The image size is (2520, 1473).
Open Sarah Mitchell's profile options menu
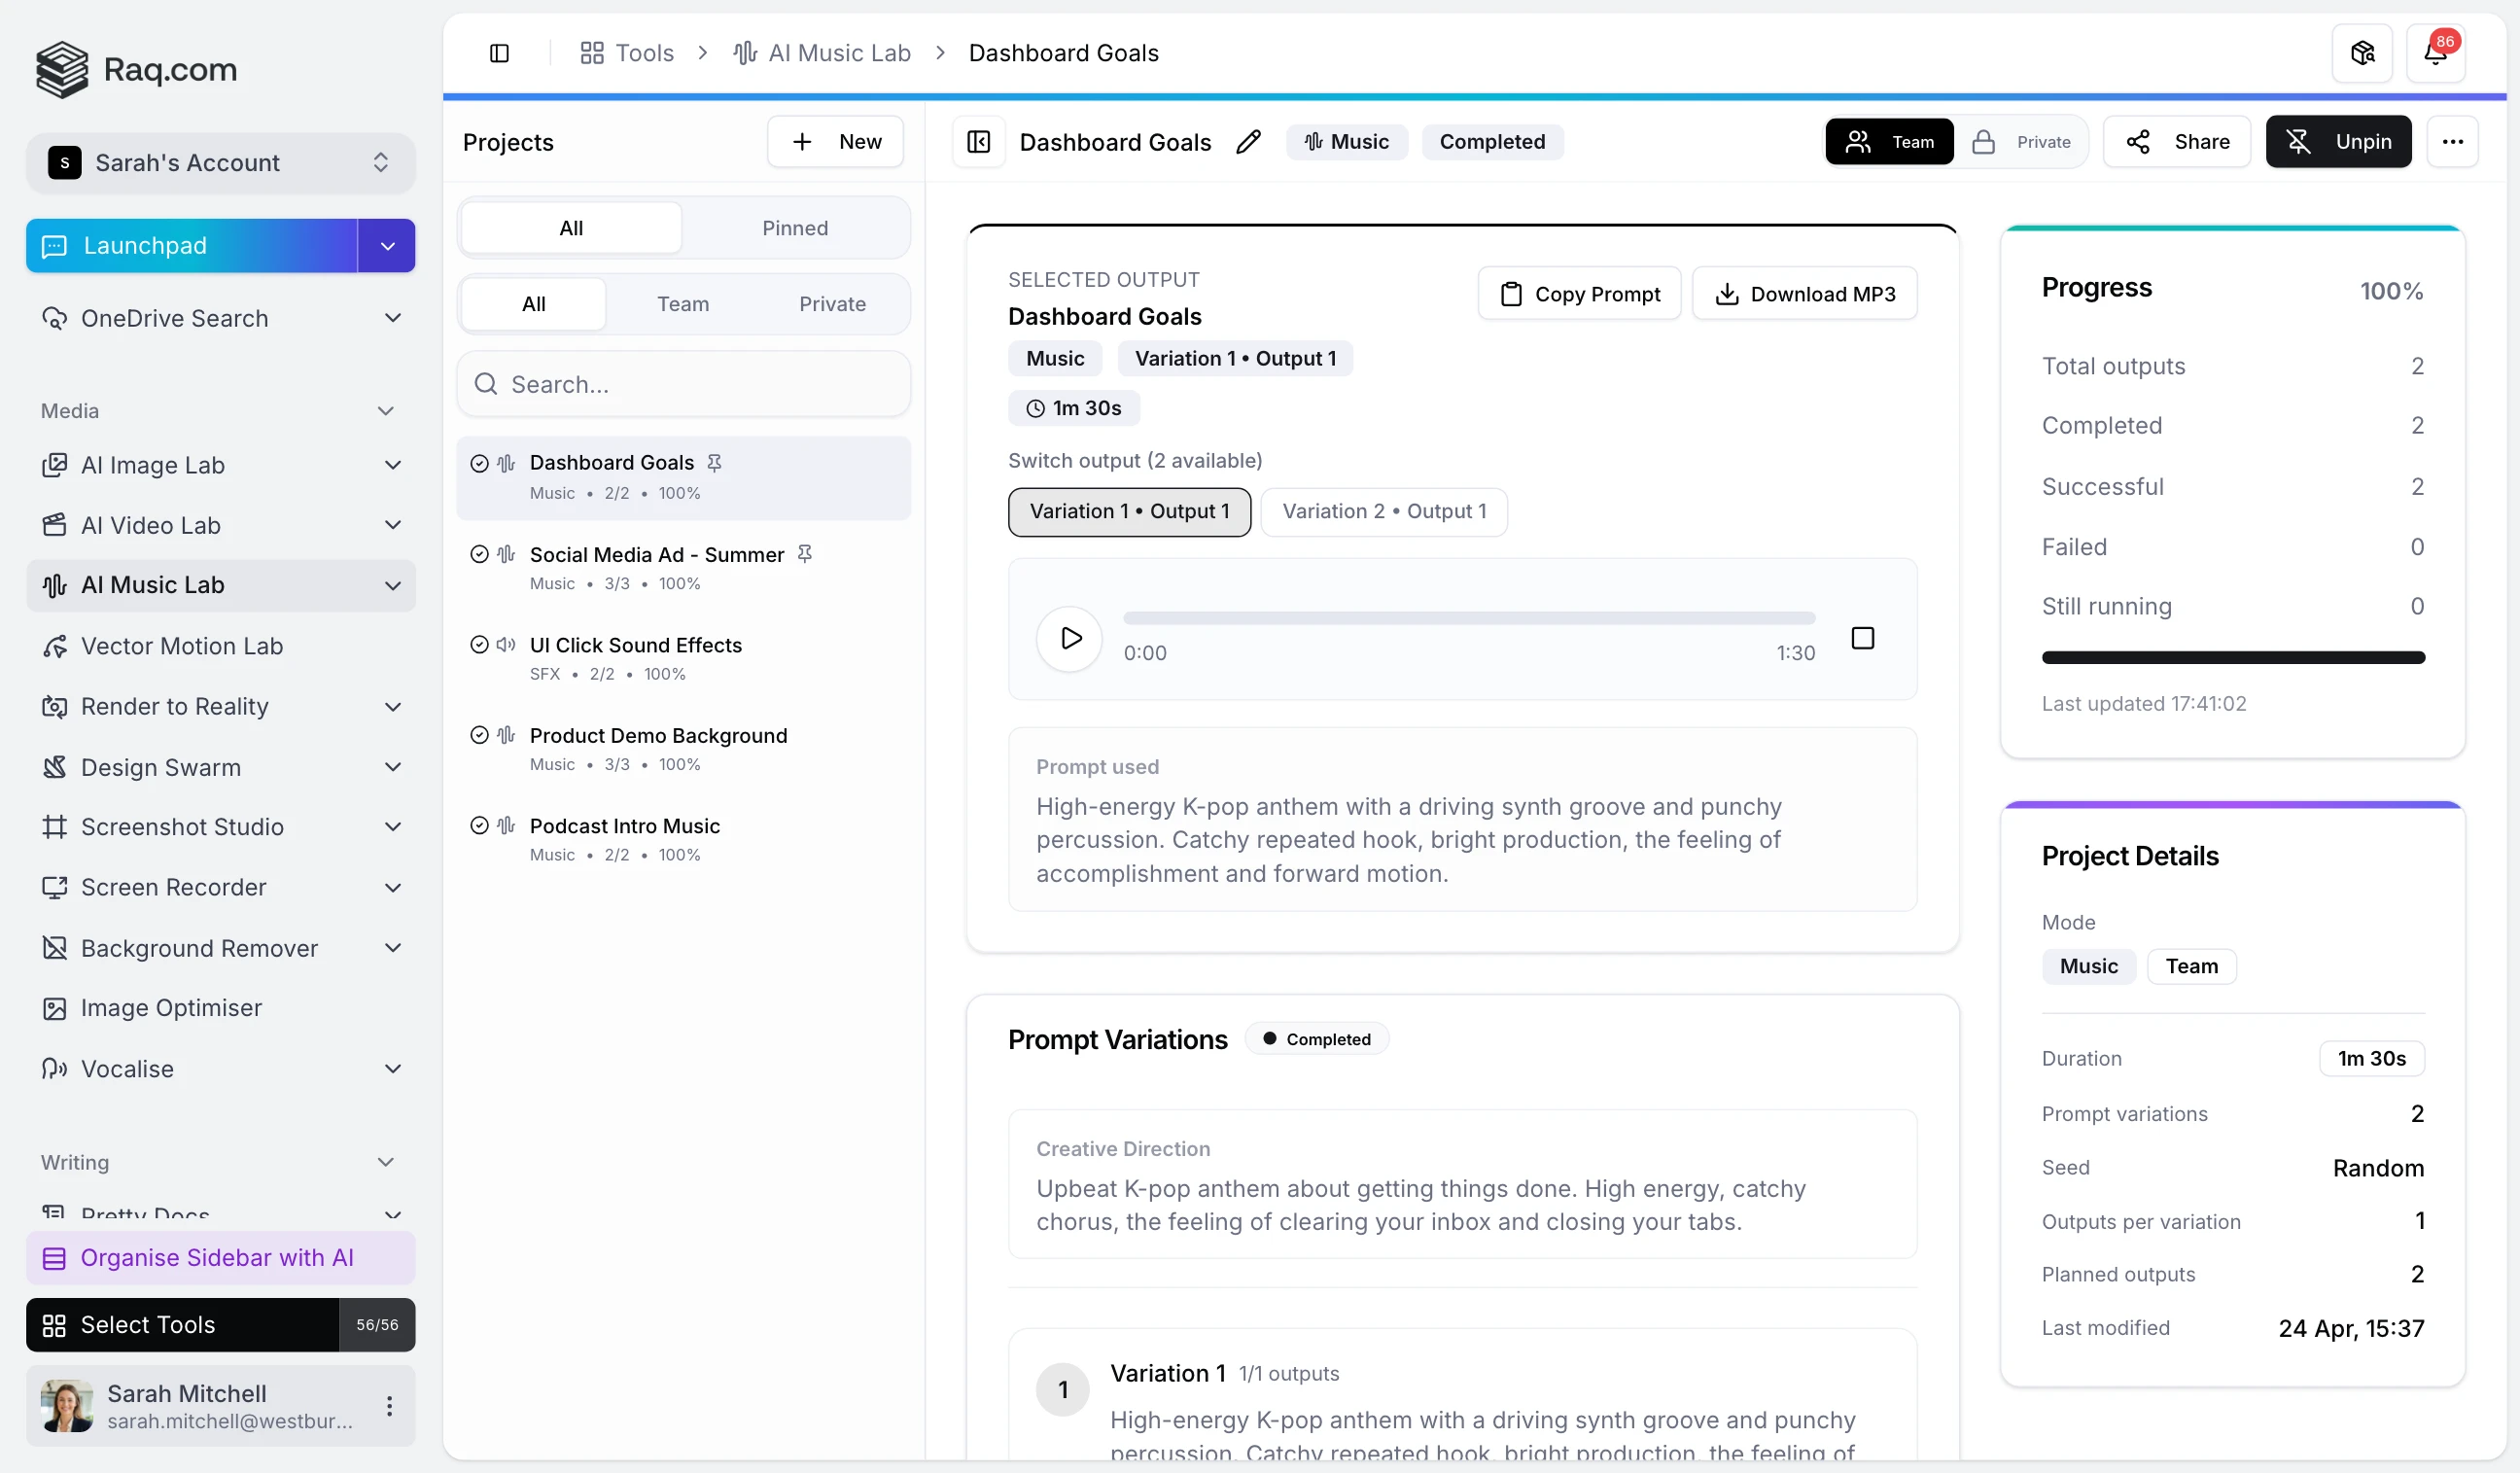[x=389, y=1406]
